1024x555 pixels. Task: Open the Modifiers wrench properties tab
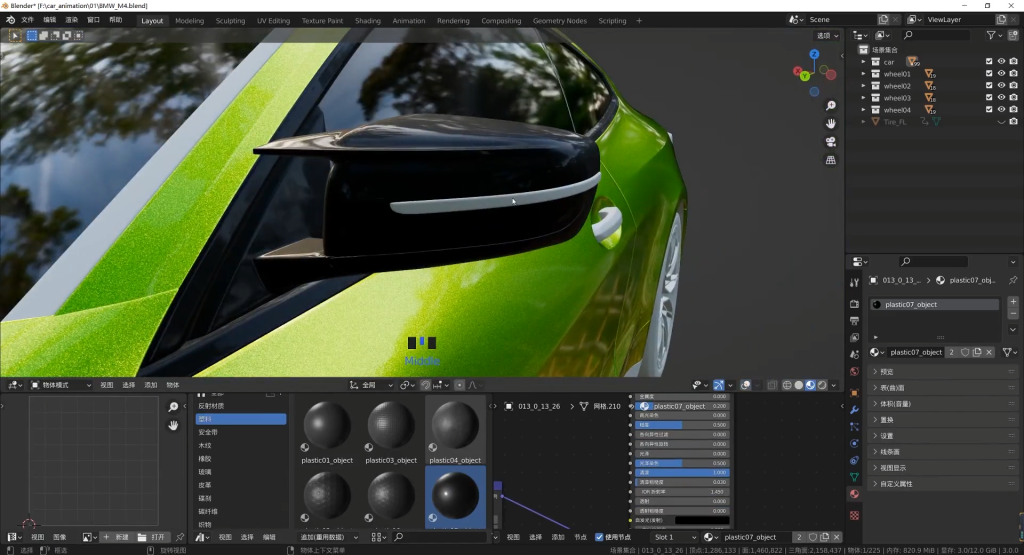coord(854,410)
